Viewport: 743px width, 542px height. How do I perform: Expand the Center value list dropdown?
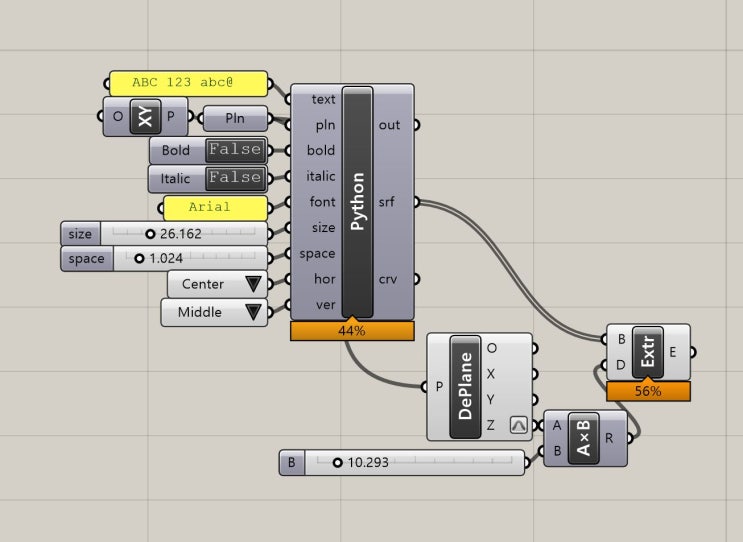coord(253,284)
